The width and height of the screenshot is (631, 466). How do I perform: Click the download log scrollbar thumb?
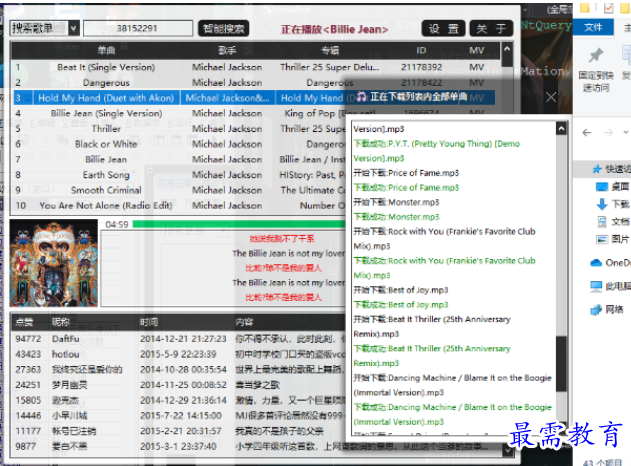coord(561,363)
